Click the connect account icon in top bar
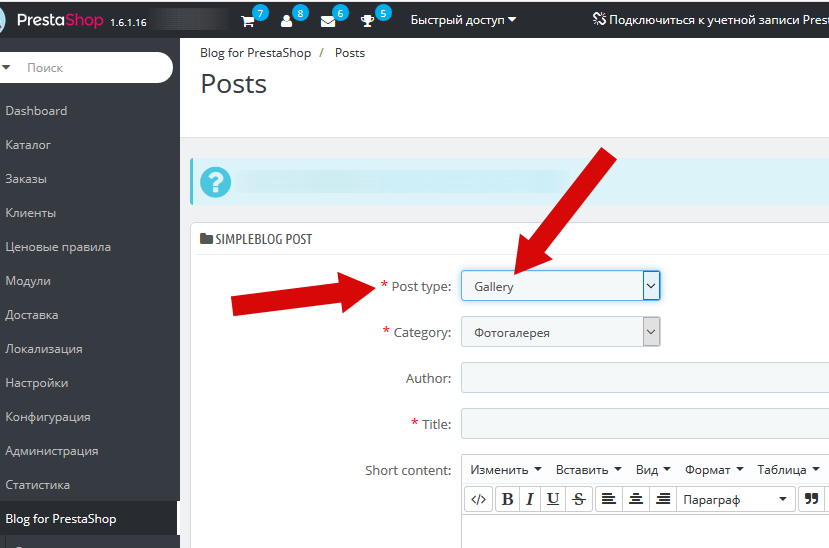Screen dimensions: 829x548 pyautogui.click(x=599, y=20)
